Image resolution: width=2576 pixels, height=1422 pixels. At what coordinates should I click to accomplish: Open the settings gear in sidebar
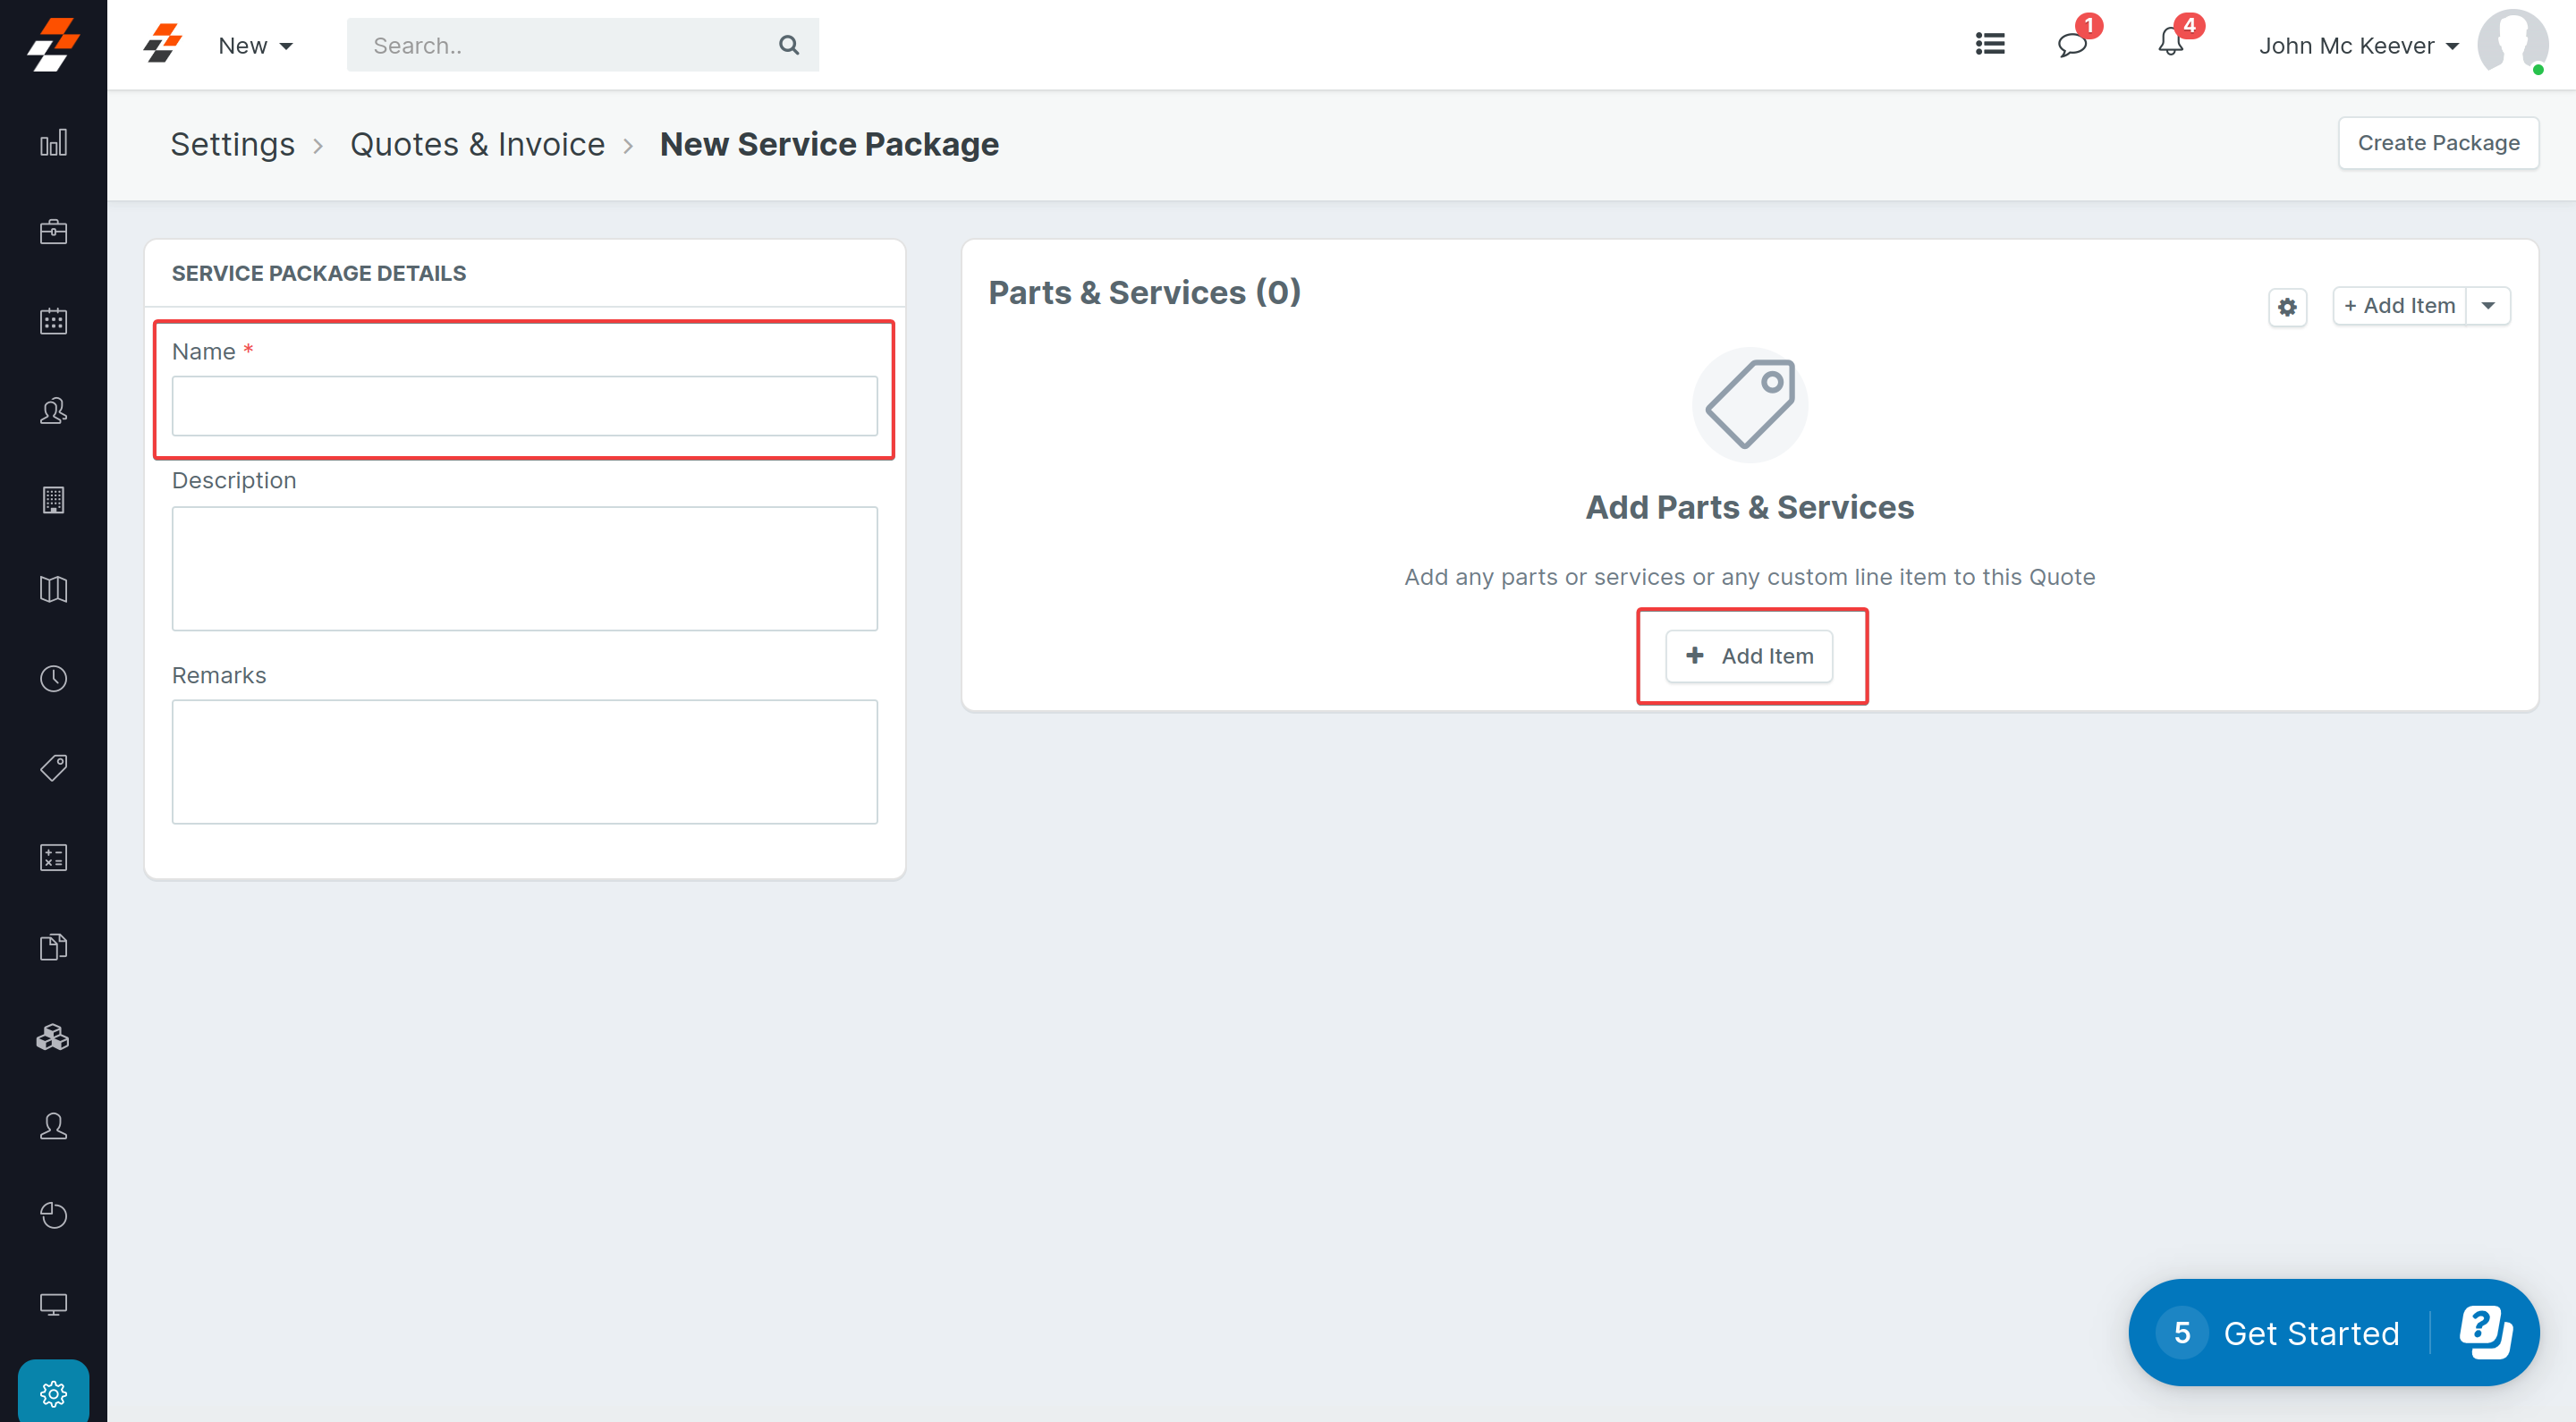click(x=53, y=1393)
